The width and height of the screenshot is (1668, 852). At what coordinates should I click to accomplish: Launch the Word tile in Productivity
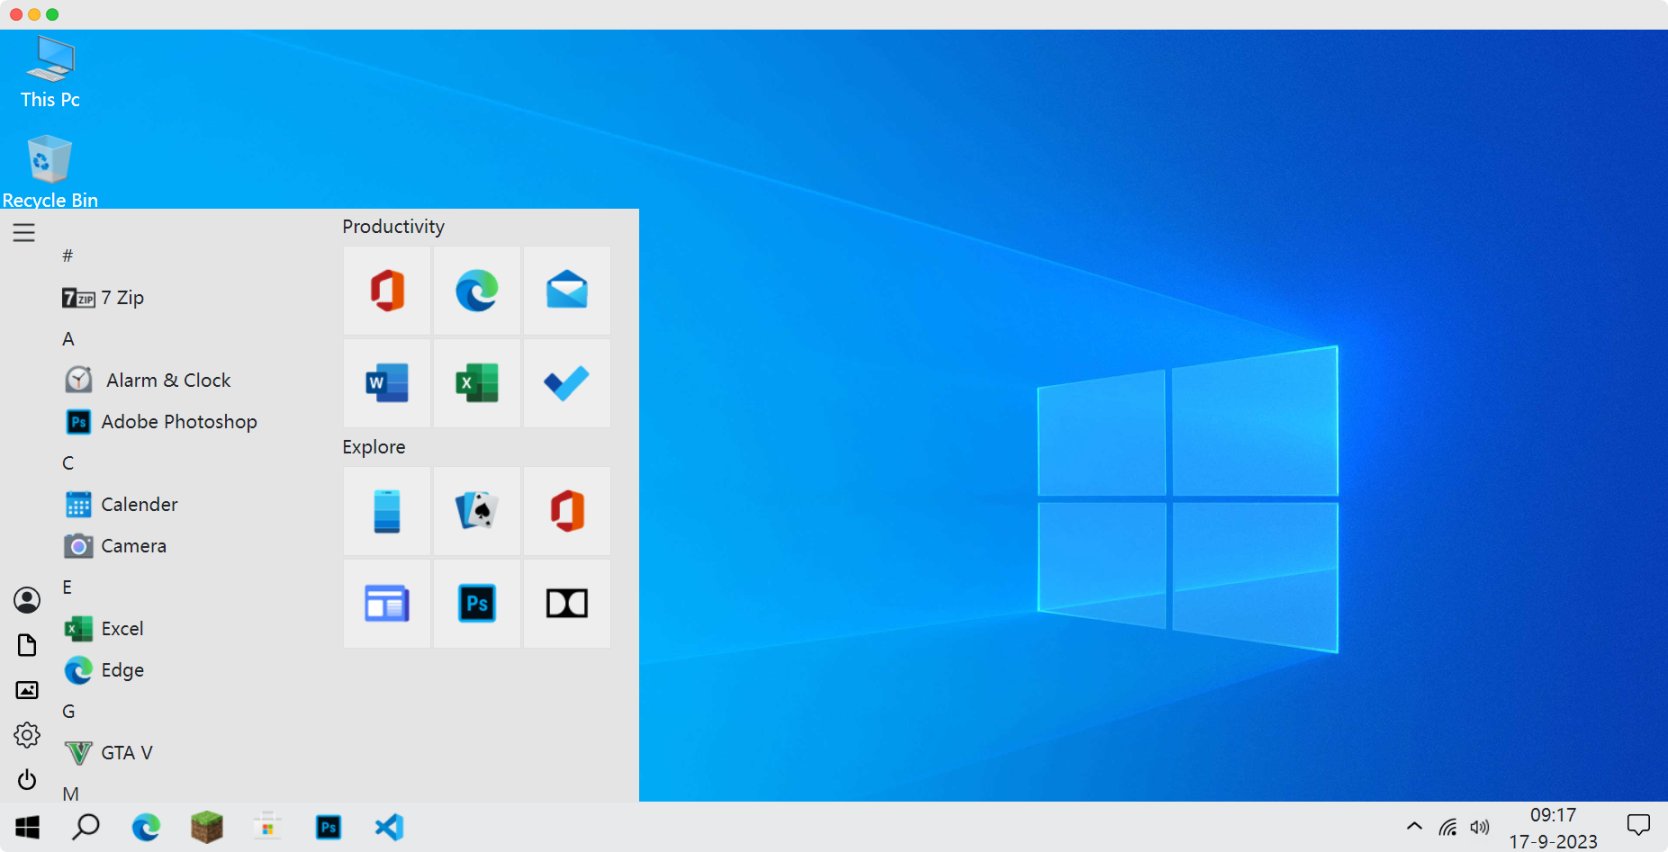(x=387, y=383)
